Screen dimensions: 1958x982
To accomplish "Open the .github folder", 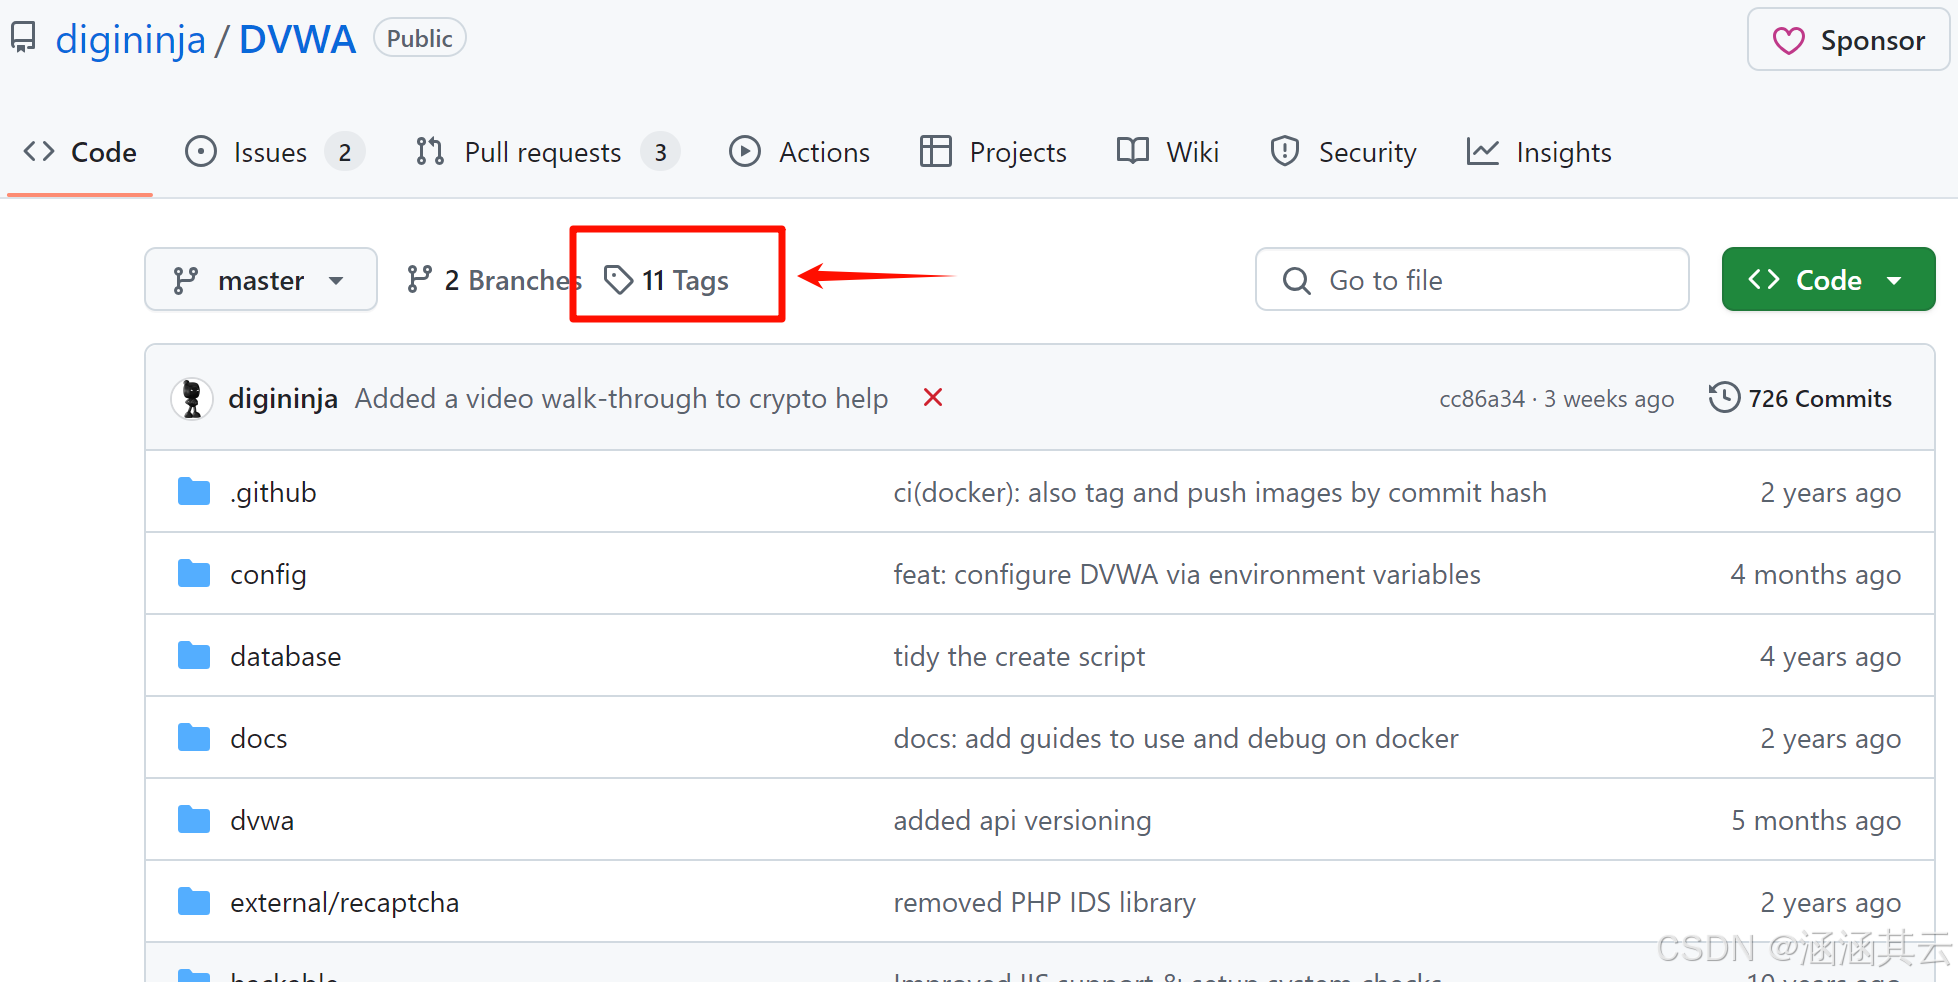I will tap(273, 492).
